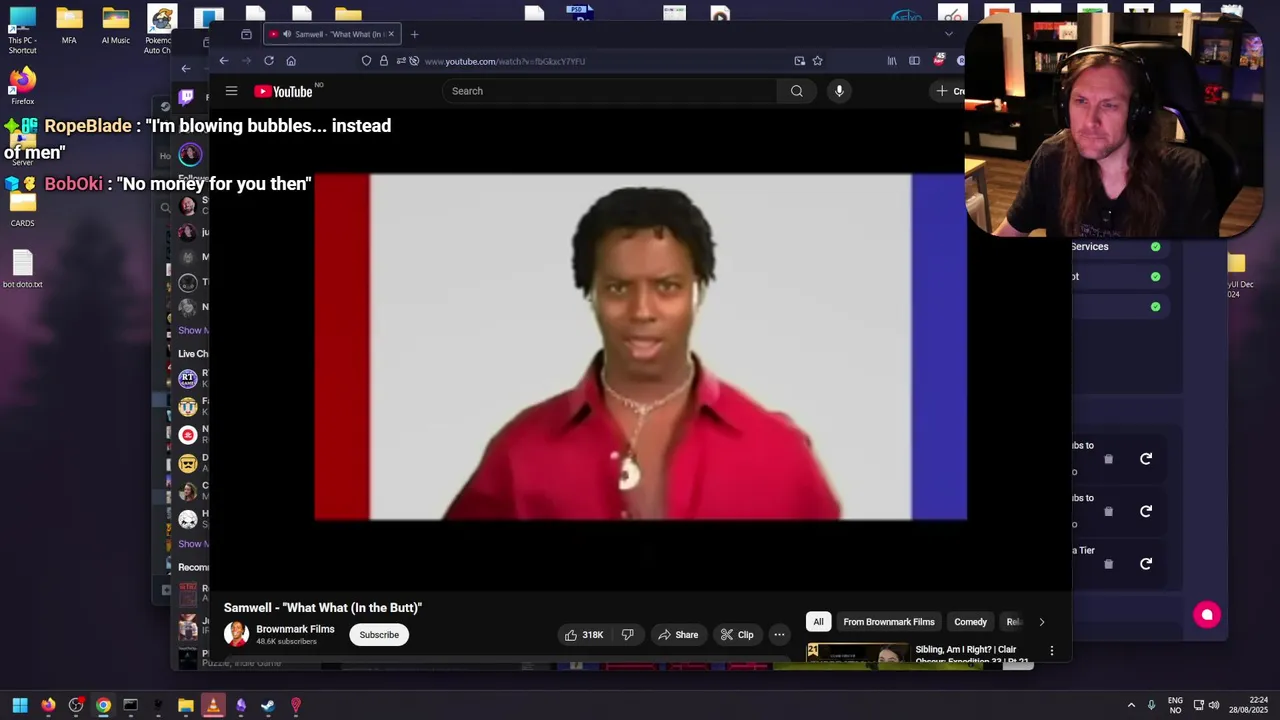This screenshot has width=1280, height=720.
Task: Show hidden system tray icons
Action: pos(1131,705)
